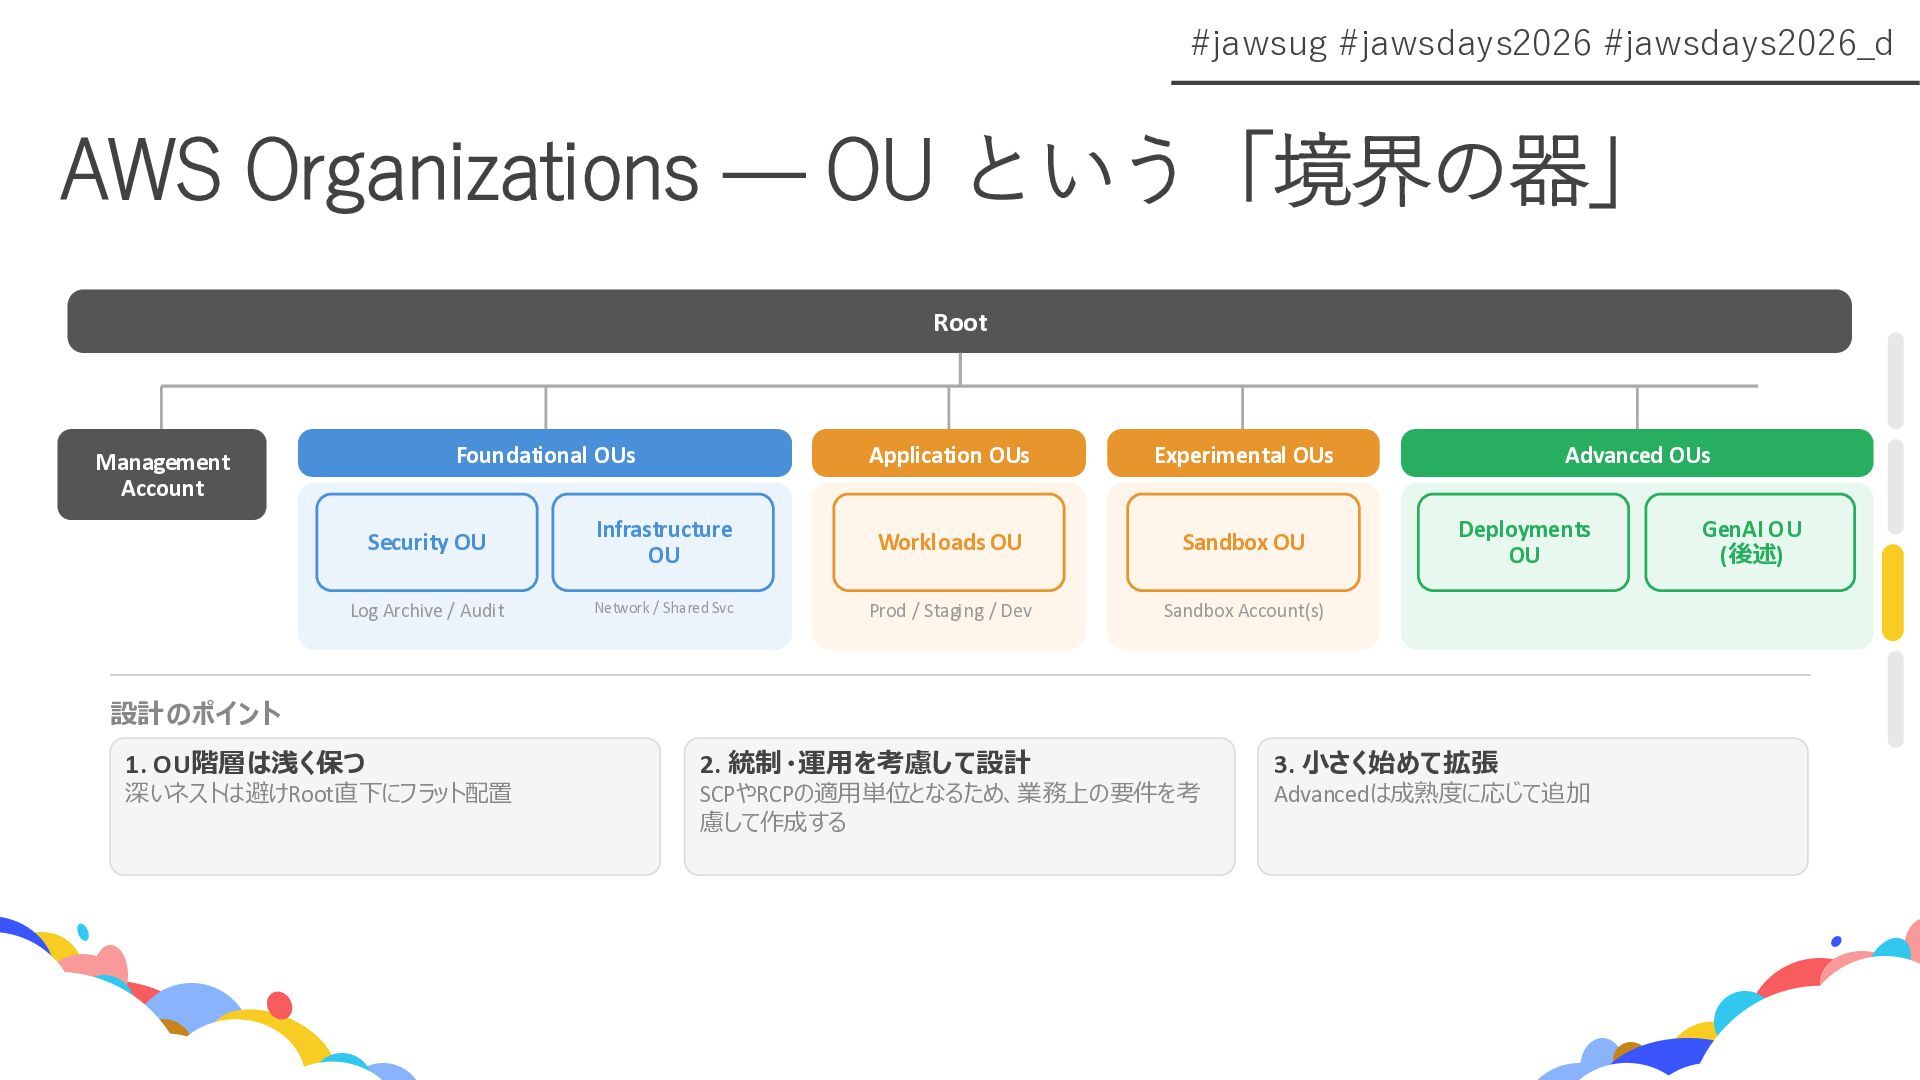Select the Deployments OU box

(x=1523, y=542)
